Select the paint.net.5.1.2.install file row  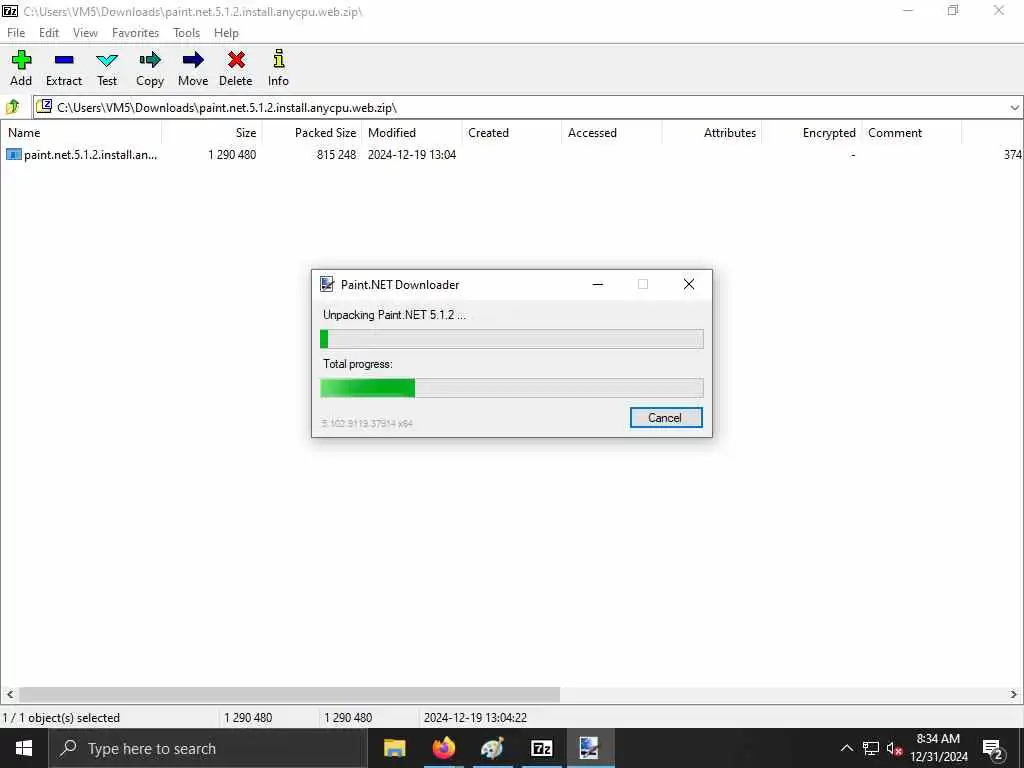coord(512,155)
